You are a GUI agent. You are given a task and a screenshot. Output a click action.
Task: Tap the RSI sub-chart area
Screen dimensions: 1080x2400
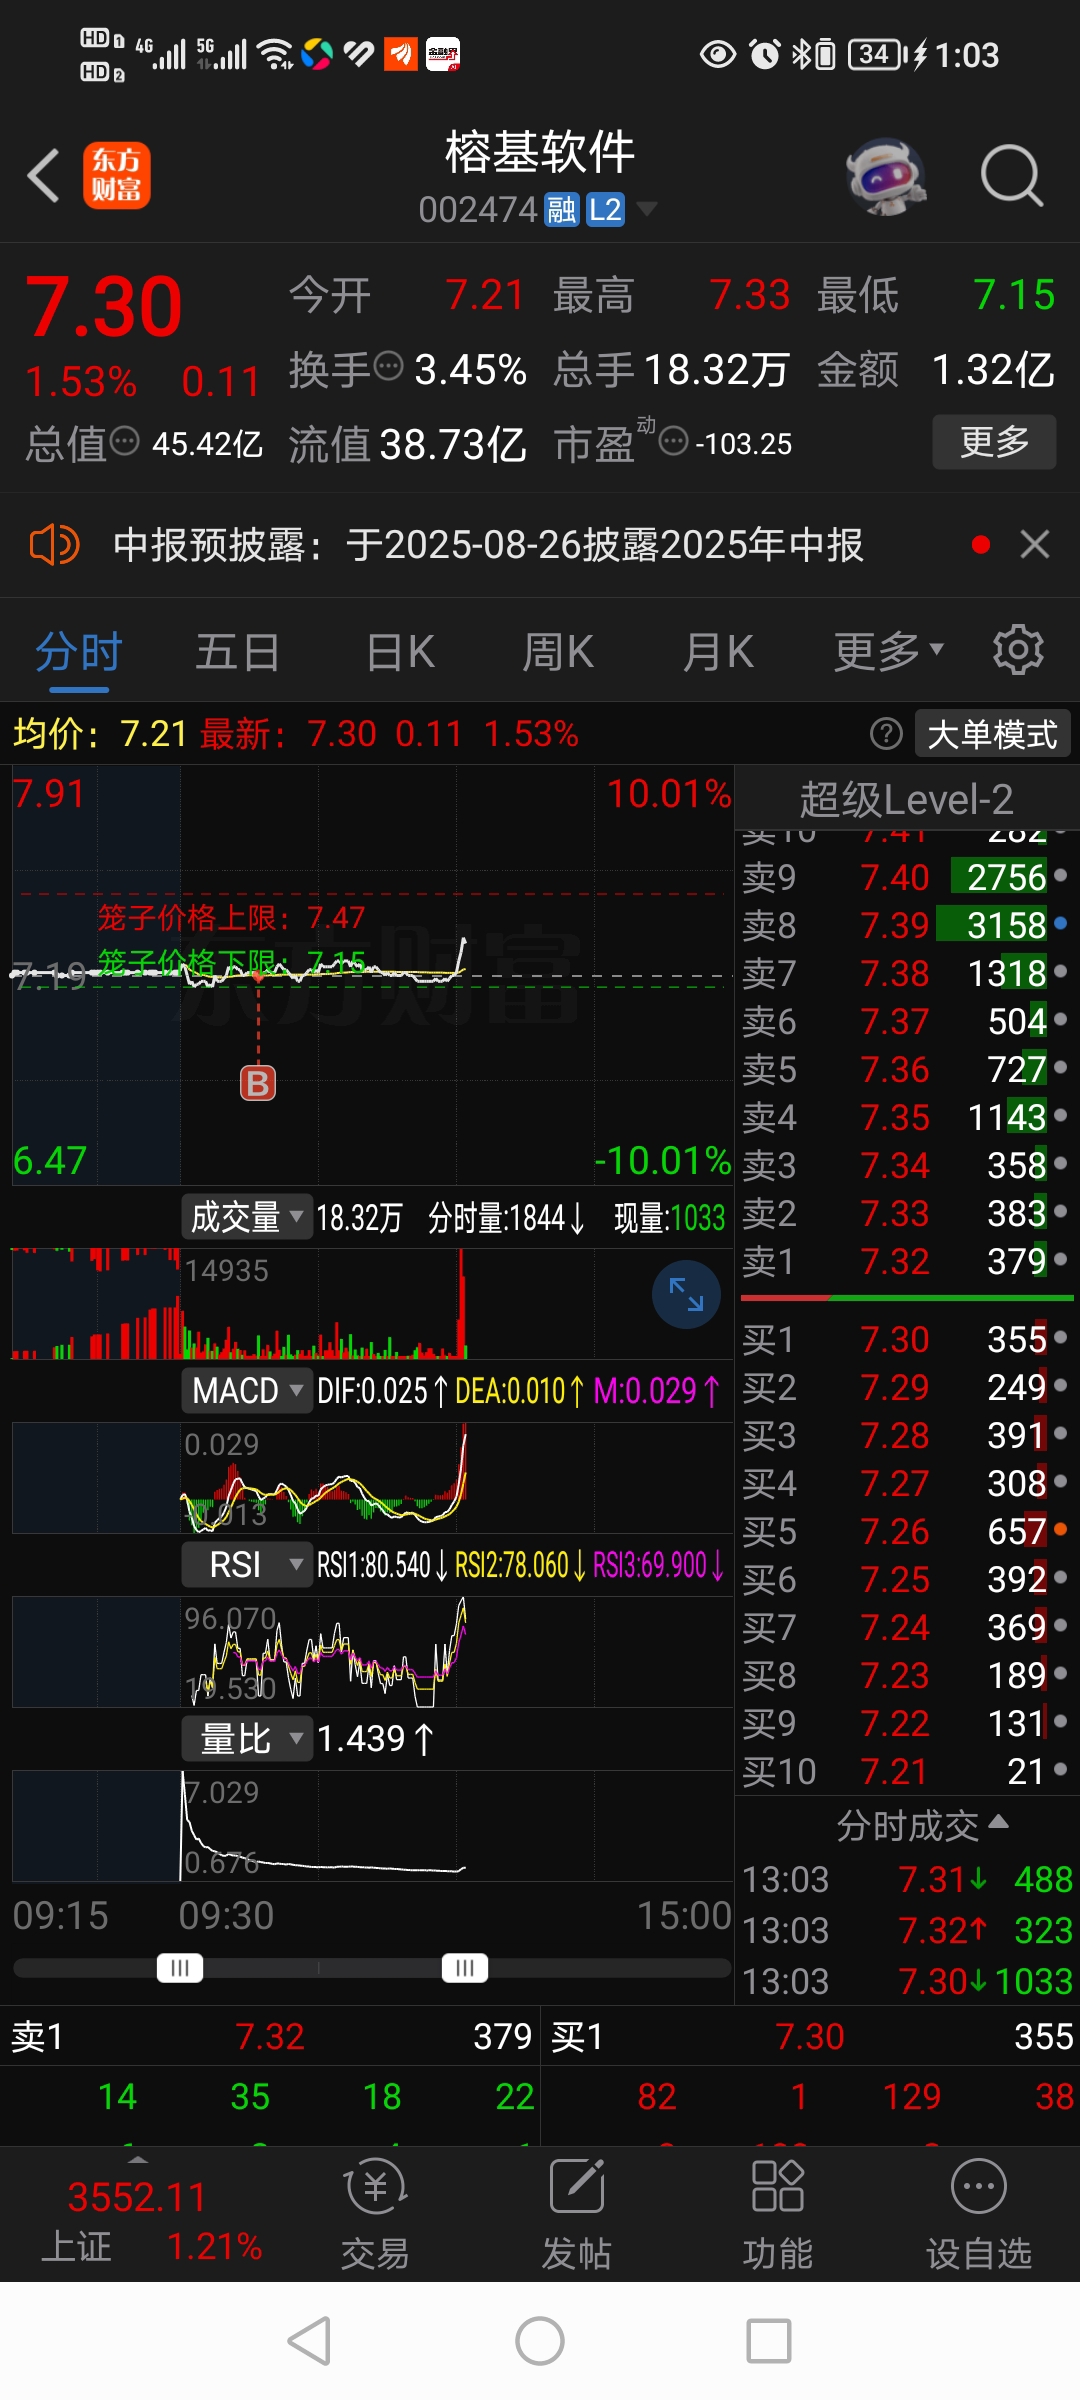[x=372, y=1651]
